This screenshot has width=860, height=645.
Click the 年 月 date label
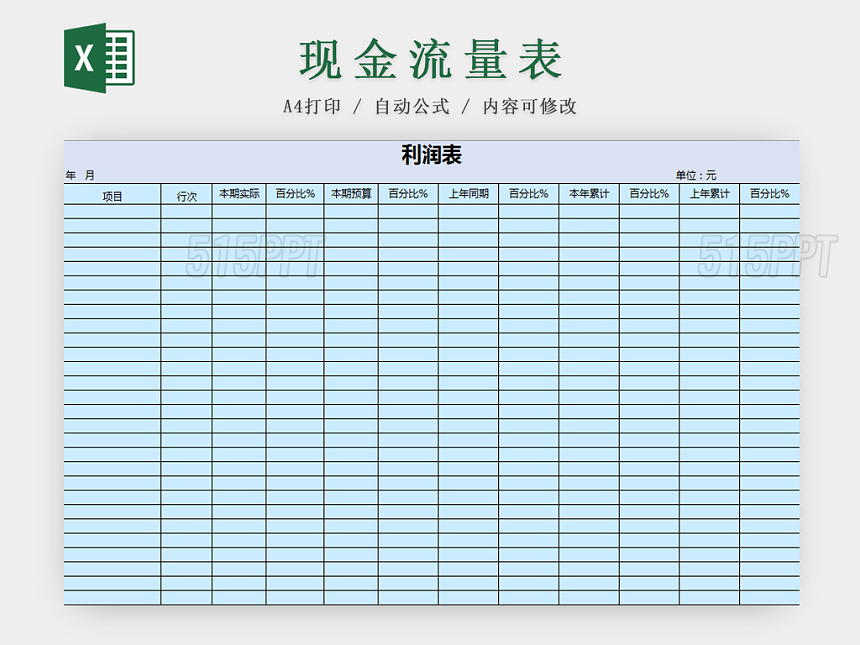pyautogui.click(x=80, y=176)
